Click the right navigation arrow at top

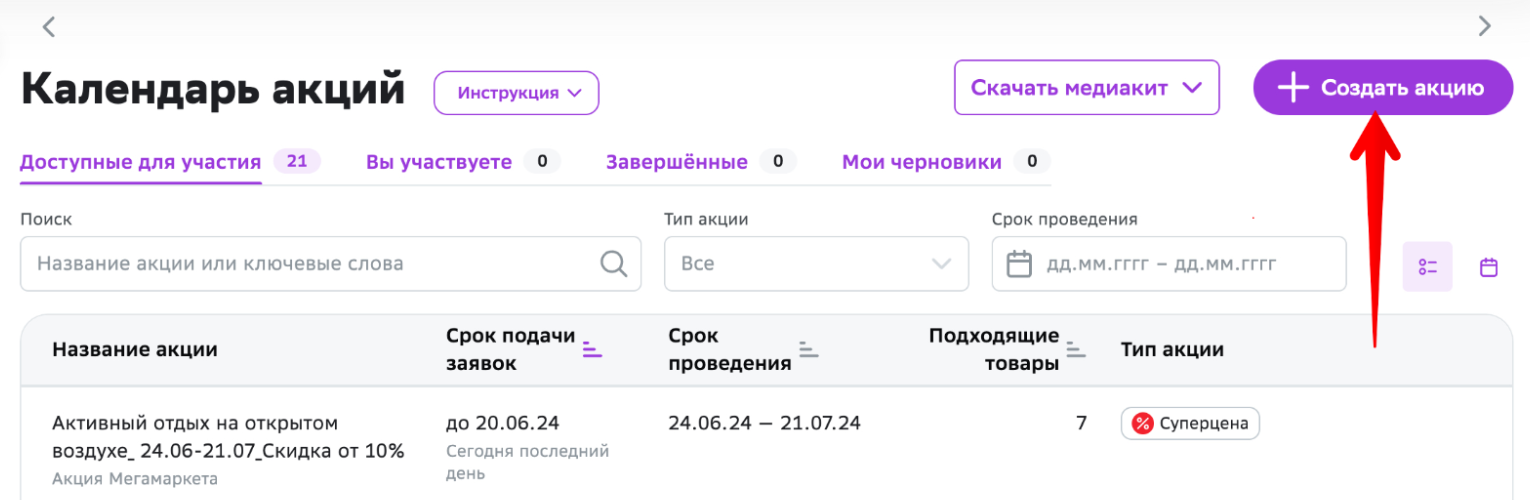pos(1484,27)
